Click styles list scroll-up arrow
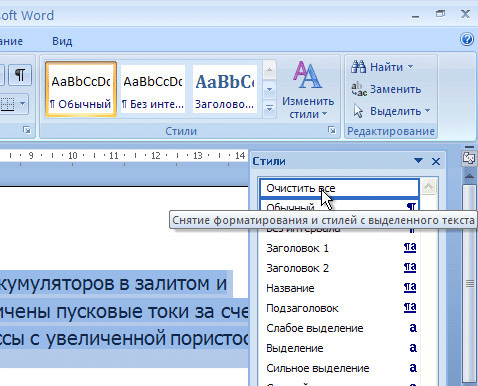 [x=428, y=187]
